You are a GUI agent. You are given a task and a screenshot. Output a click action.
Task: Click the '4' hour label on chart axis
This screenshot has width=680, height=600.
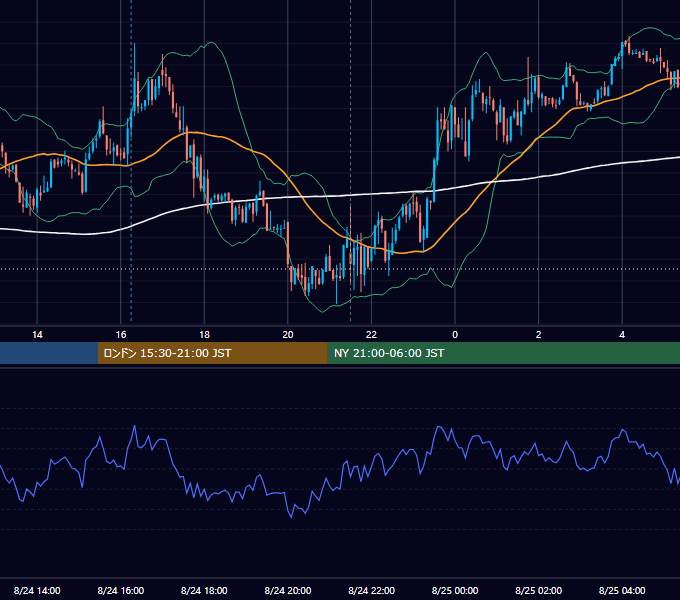coord(622,335)
